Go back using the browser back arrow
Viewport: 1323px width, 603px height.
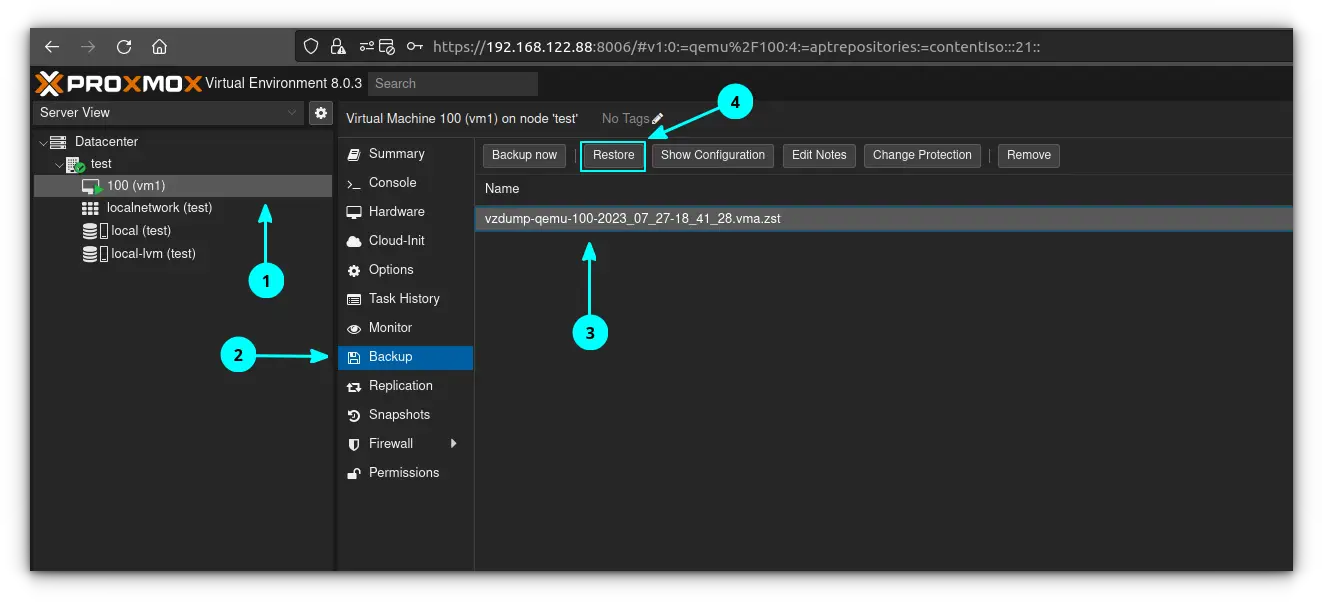52,47
